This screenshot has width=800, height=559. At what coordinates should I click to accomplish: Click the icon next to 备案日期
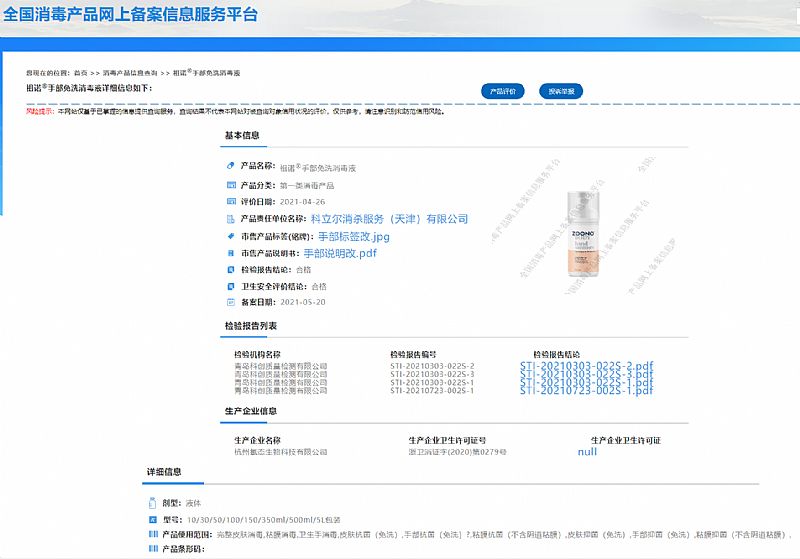pos(231,302)
